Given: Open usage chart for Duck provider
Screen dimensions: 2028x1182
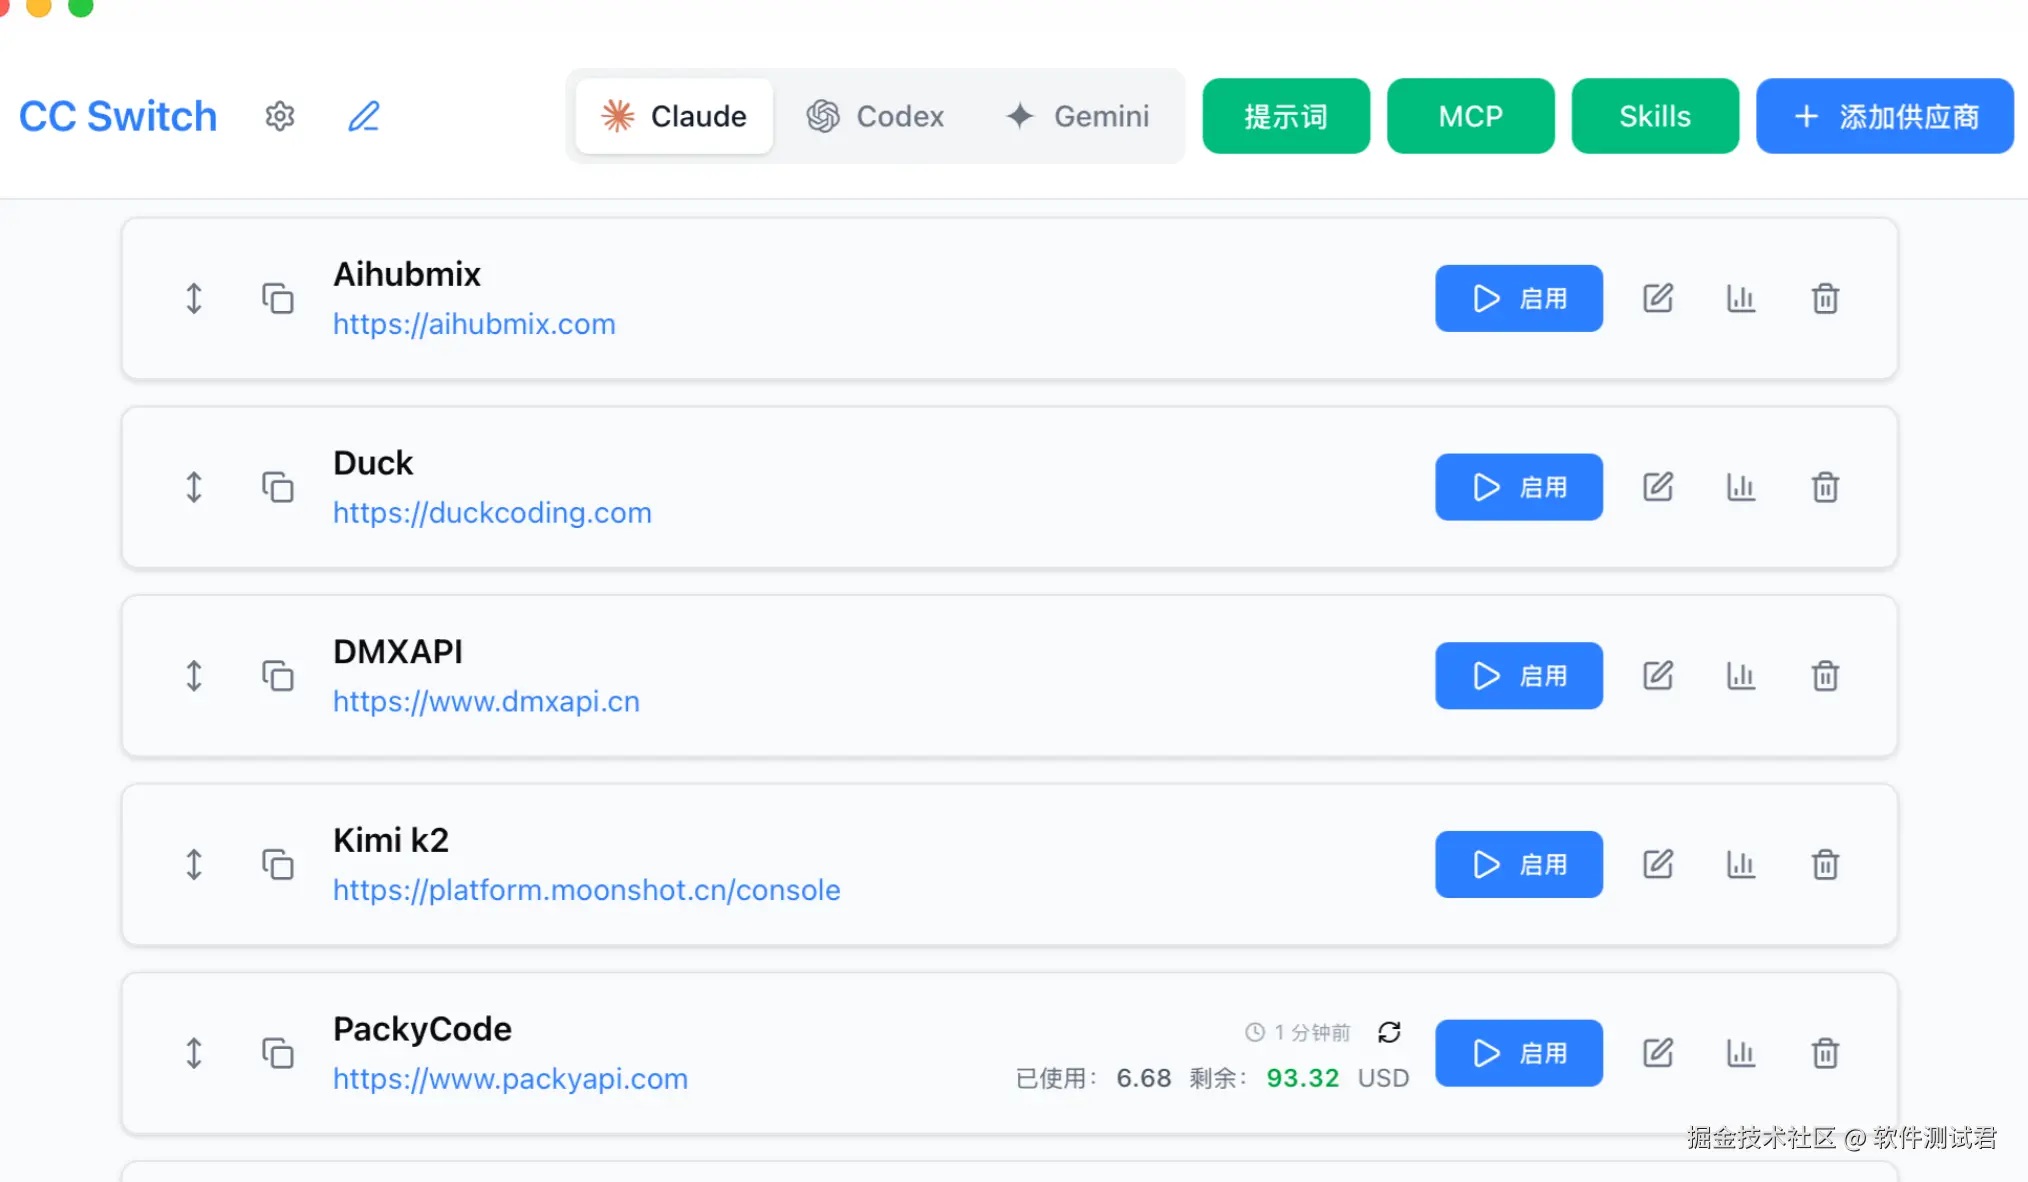Looking at the screenshot, I should (1741, 487).
